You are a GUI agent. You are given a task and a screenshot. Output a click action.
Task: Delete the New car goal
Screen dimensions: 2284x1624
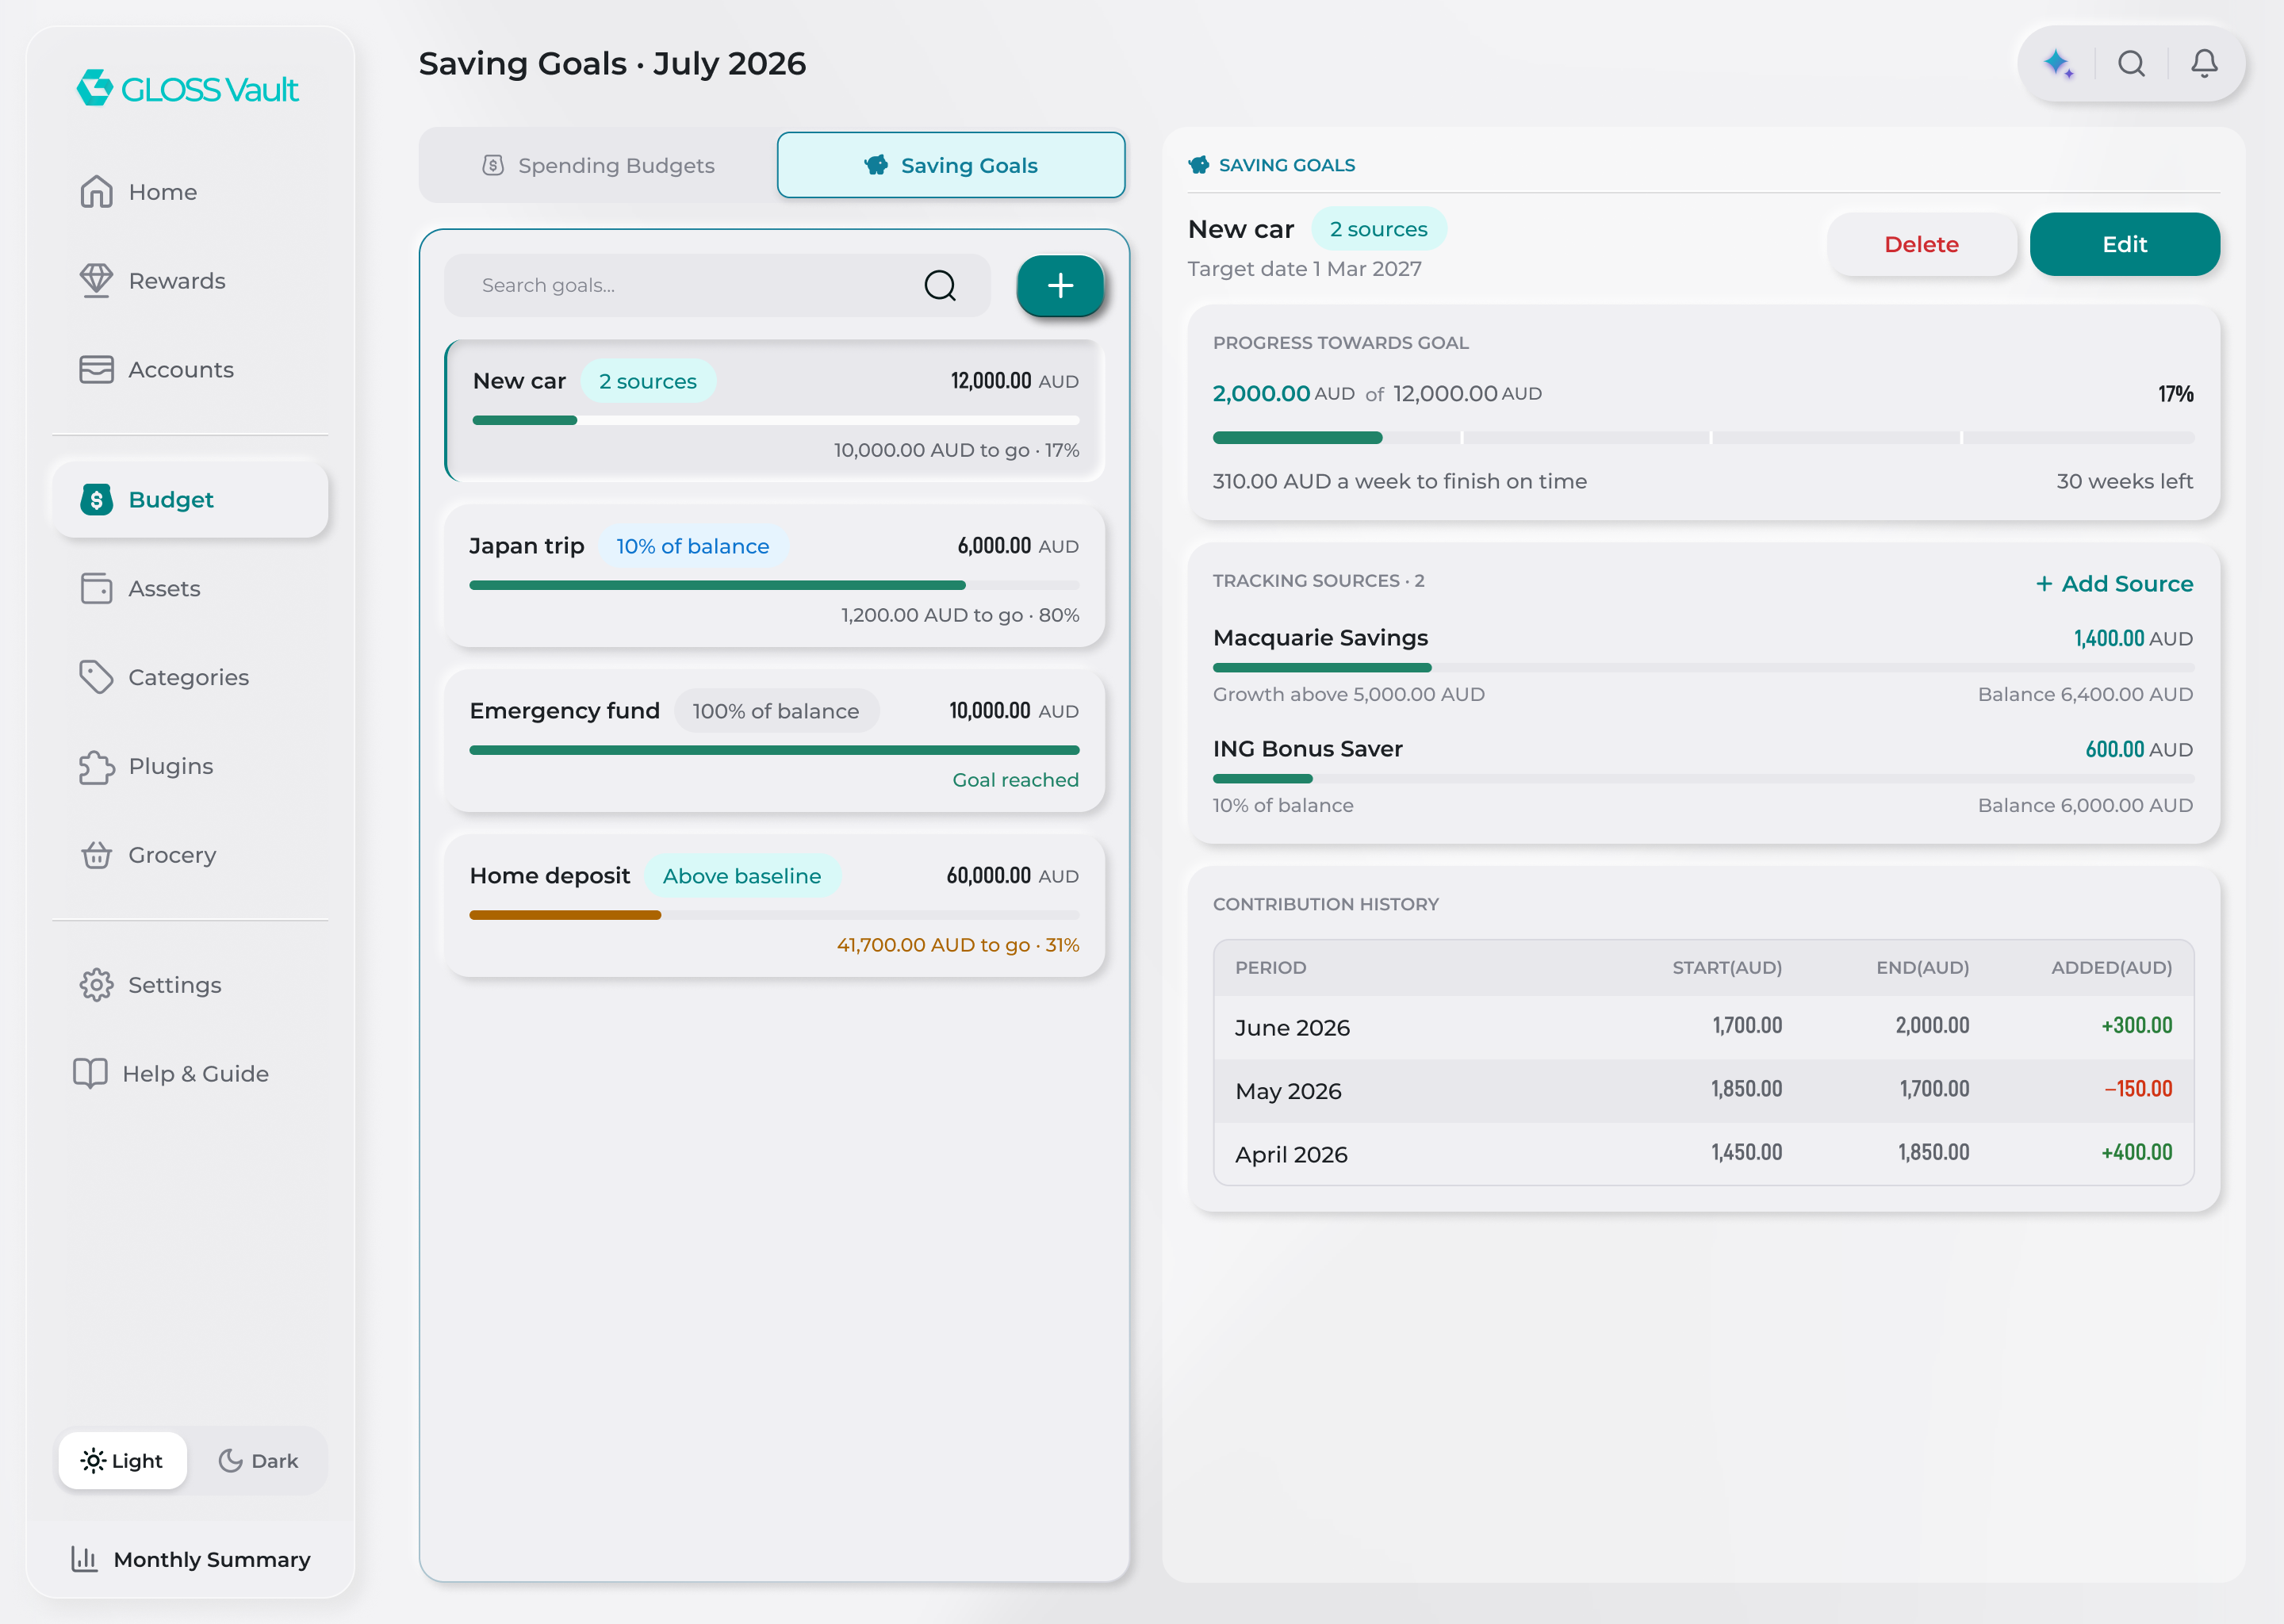tap(1921, 244)
